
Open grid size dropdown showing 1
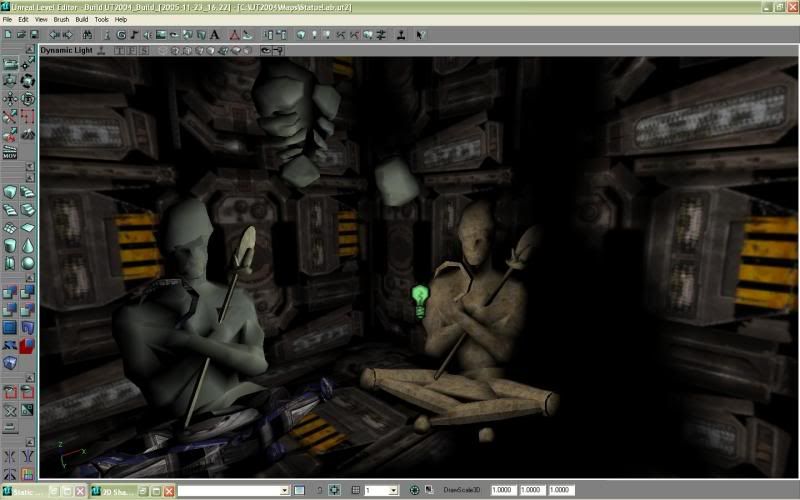coord(393,491)
